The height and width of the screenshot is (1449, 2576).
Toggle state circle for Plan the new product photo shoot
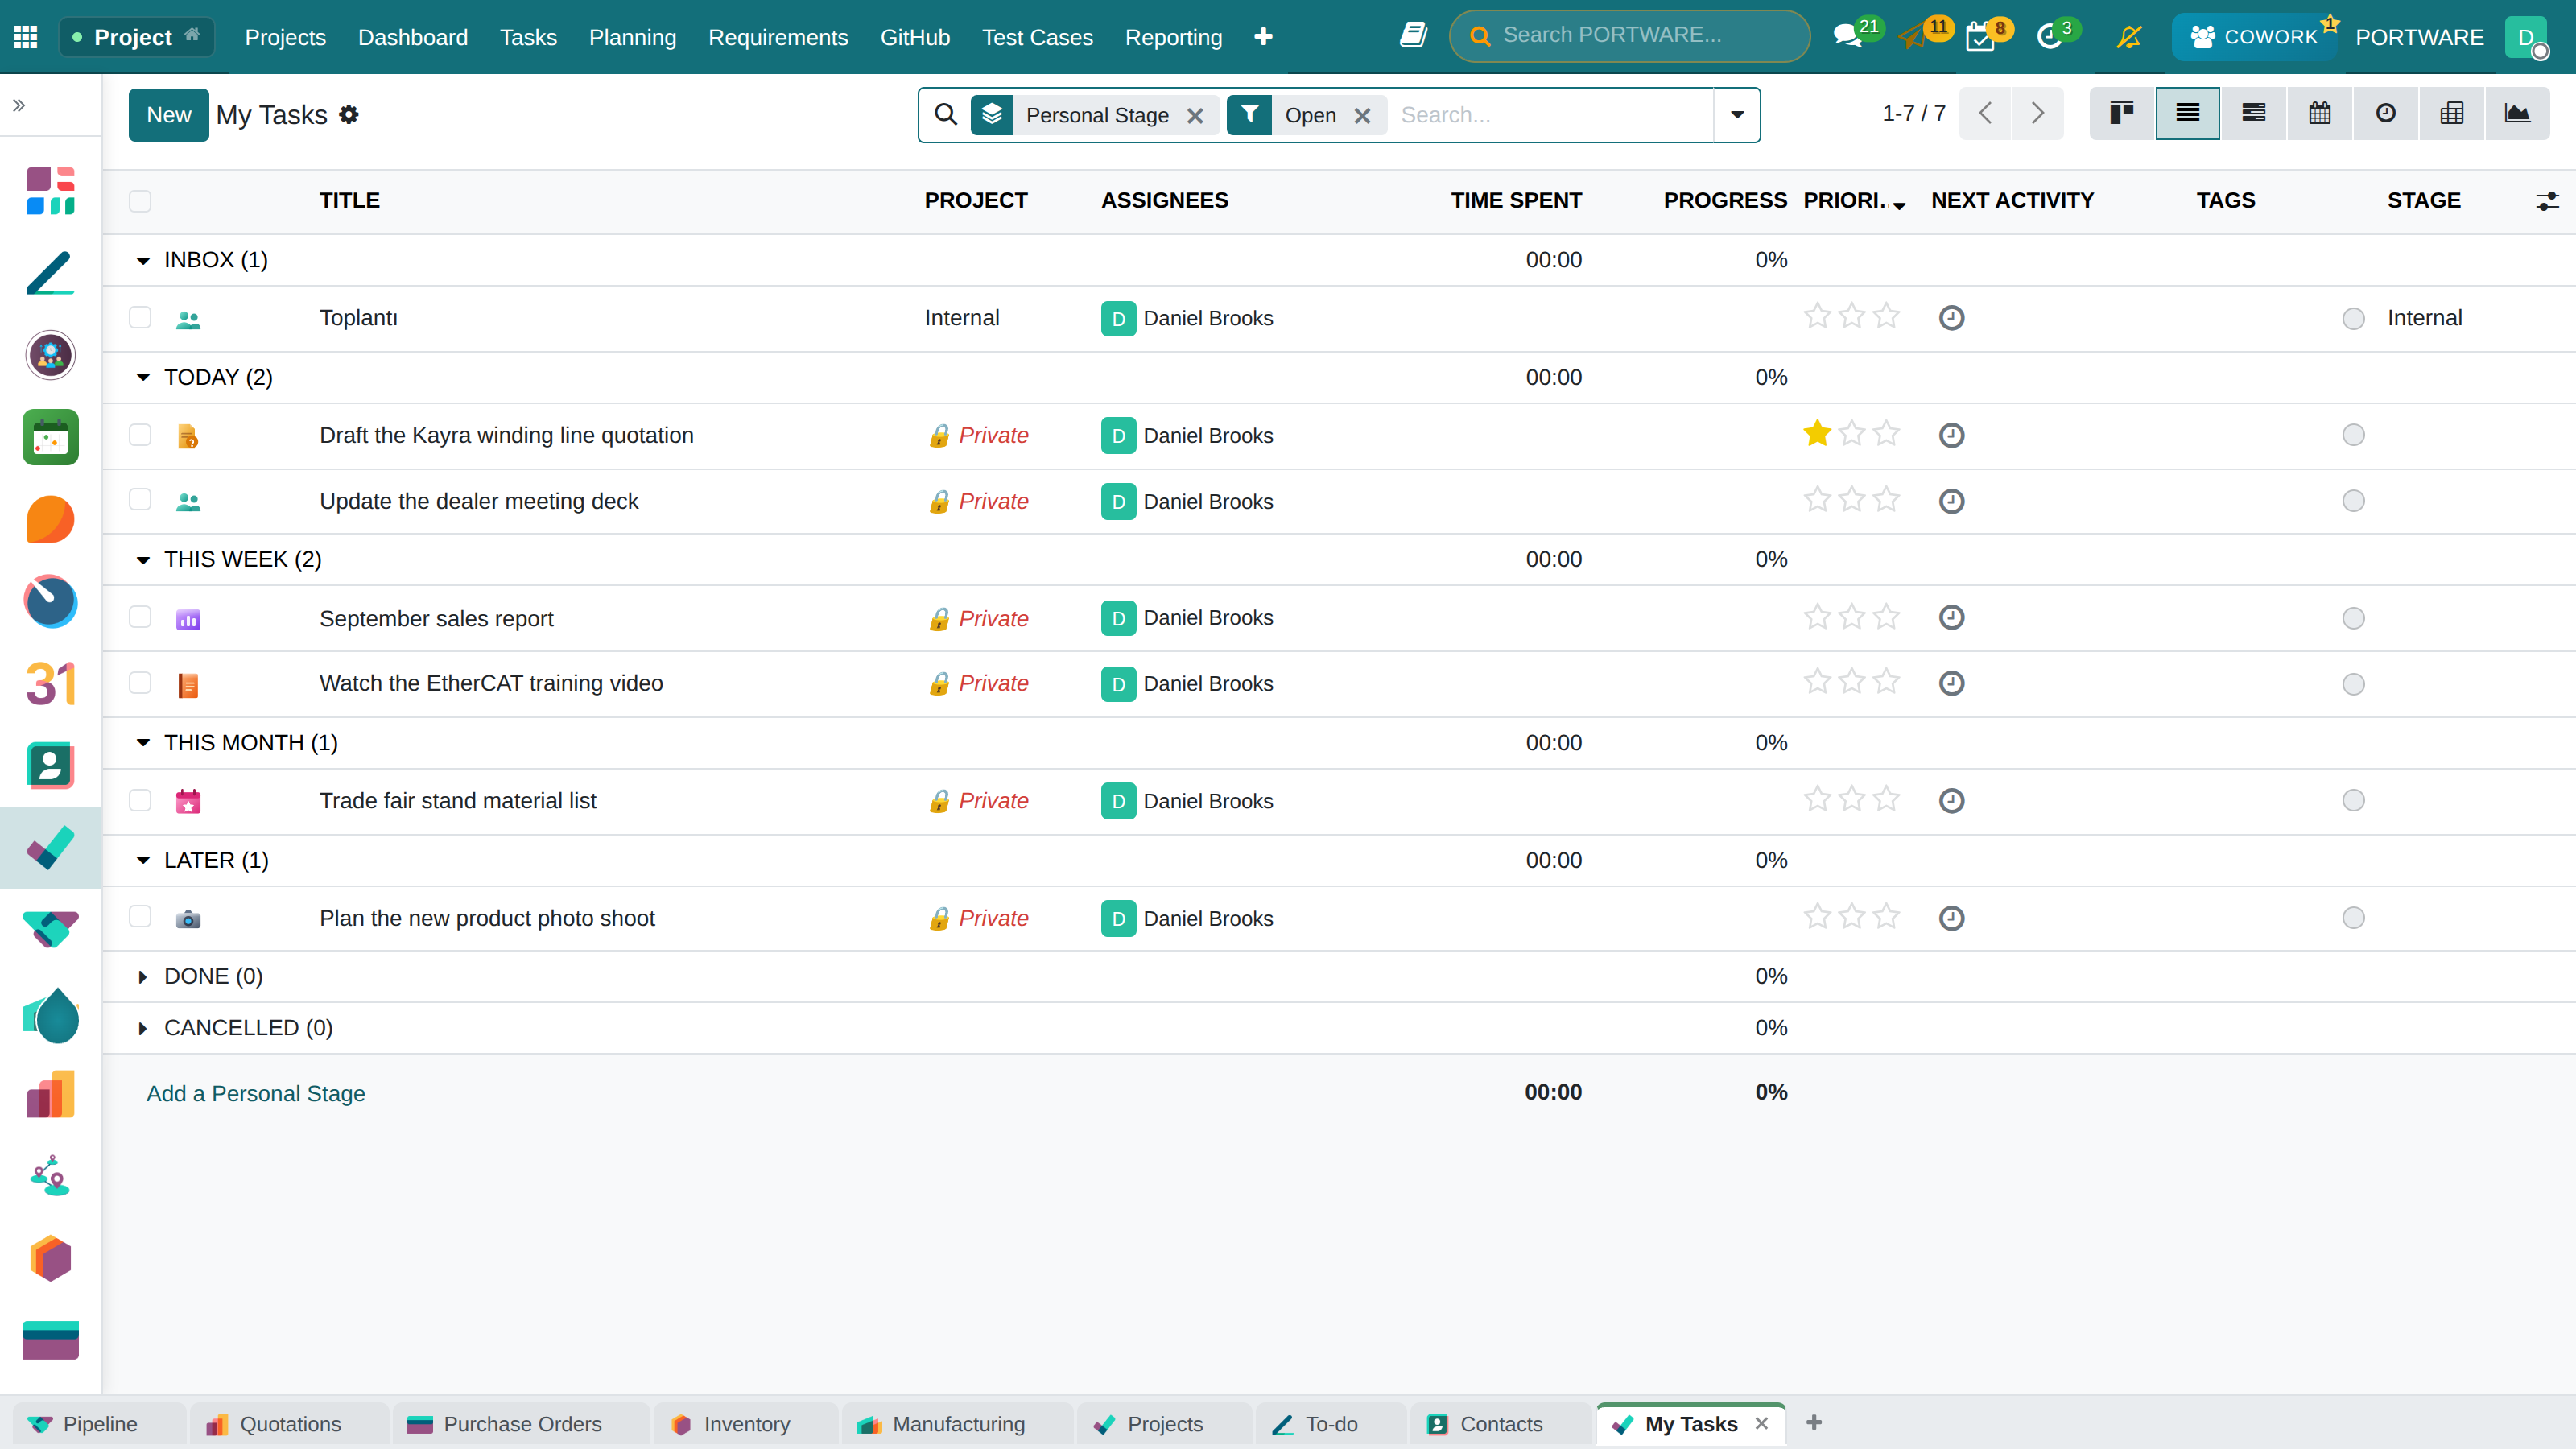coord(2354,918)
